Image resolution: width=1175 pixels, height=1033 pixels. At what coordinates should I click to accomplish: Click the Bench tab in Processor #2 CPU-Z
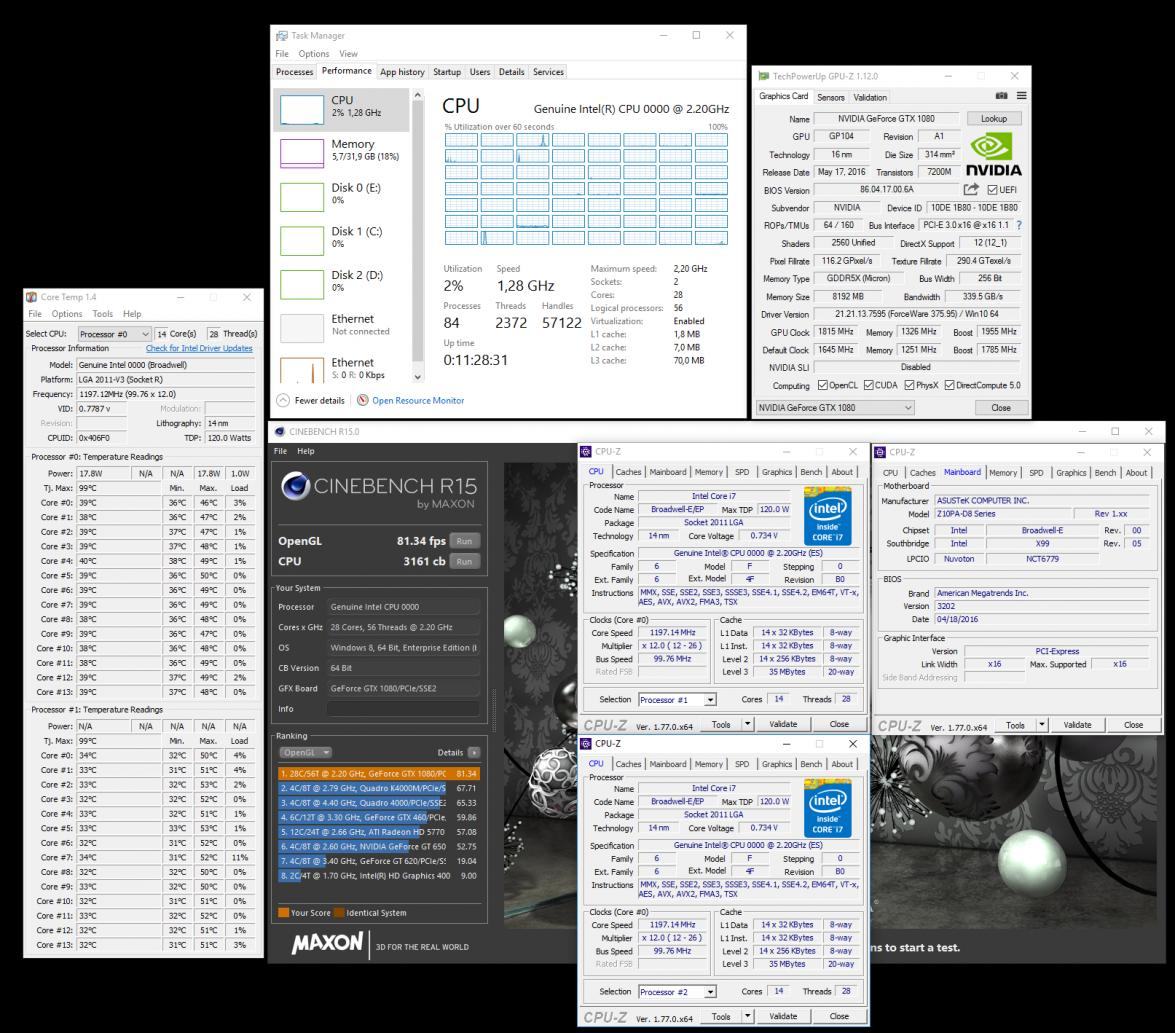click(811, 764)
